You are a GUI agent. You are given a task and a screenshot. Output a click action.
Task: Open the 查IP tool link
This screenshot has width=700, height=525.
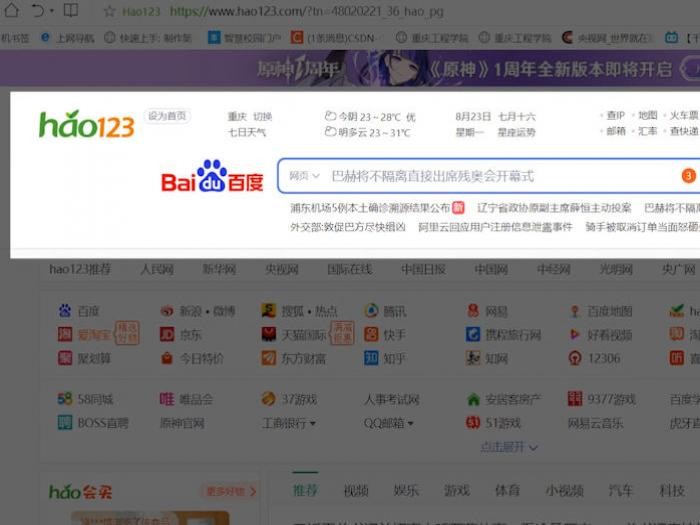(616, 116)
